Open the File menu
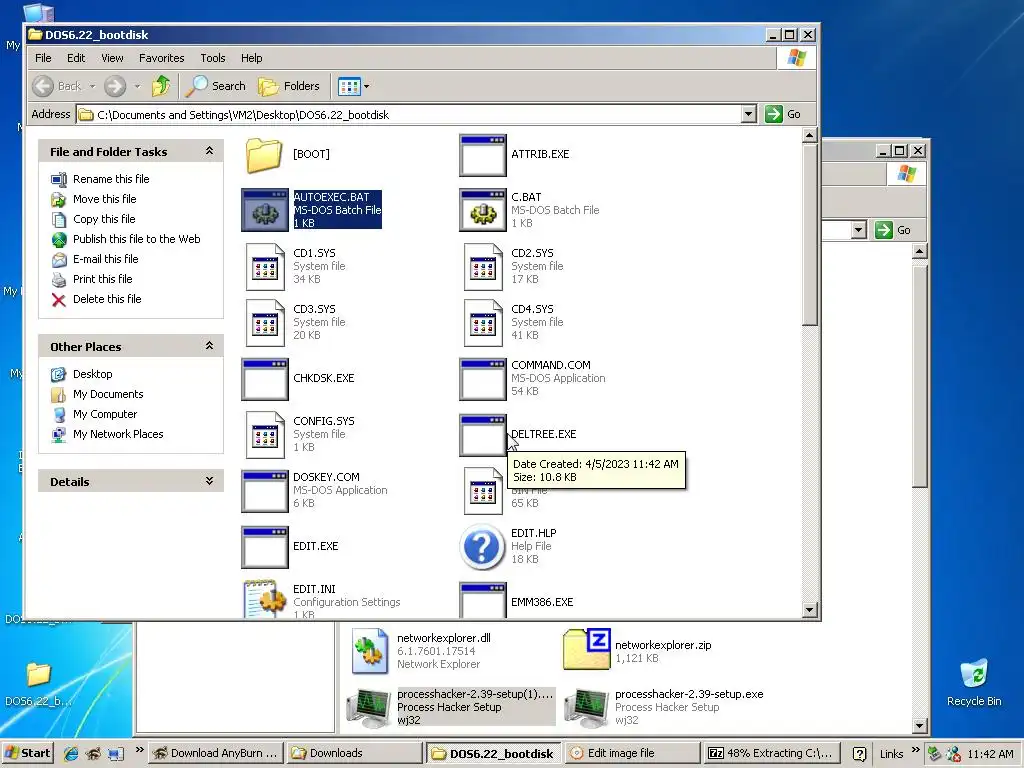 pyautogui.click(x=43, y=58)
